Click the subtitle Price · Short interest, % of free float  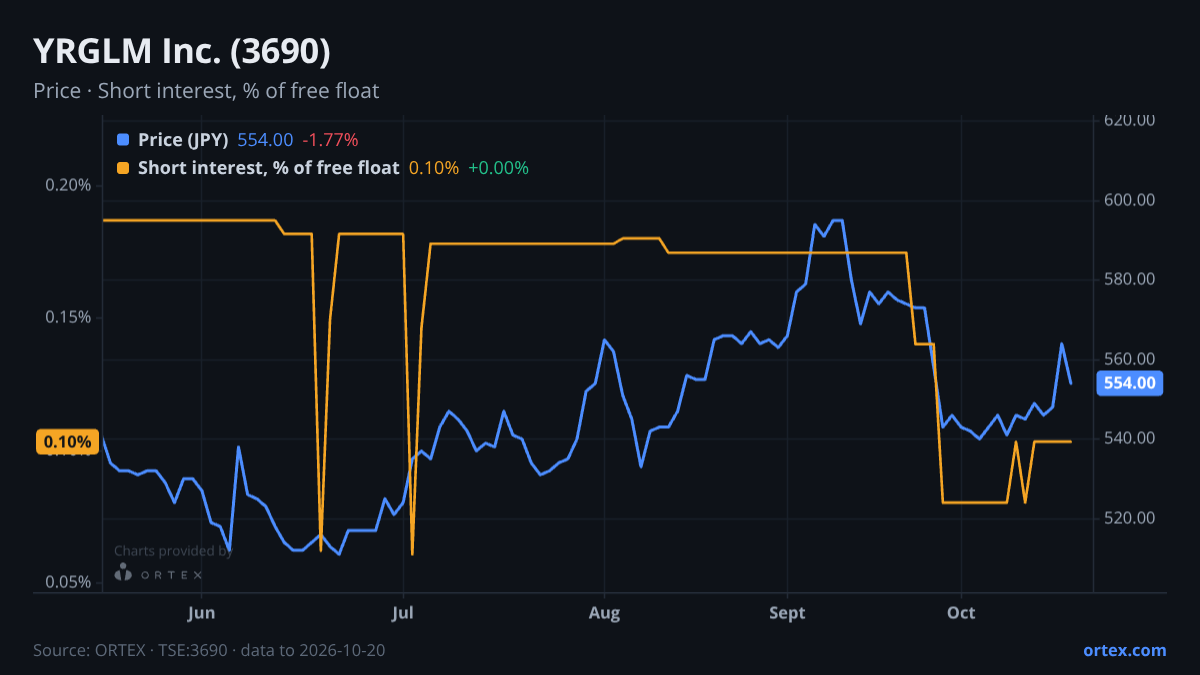click(206, 91)
